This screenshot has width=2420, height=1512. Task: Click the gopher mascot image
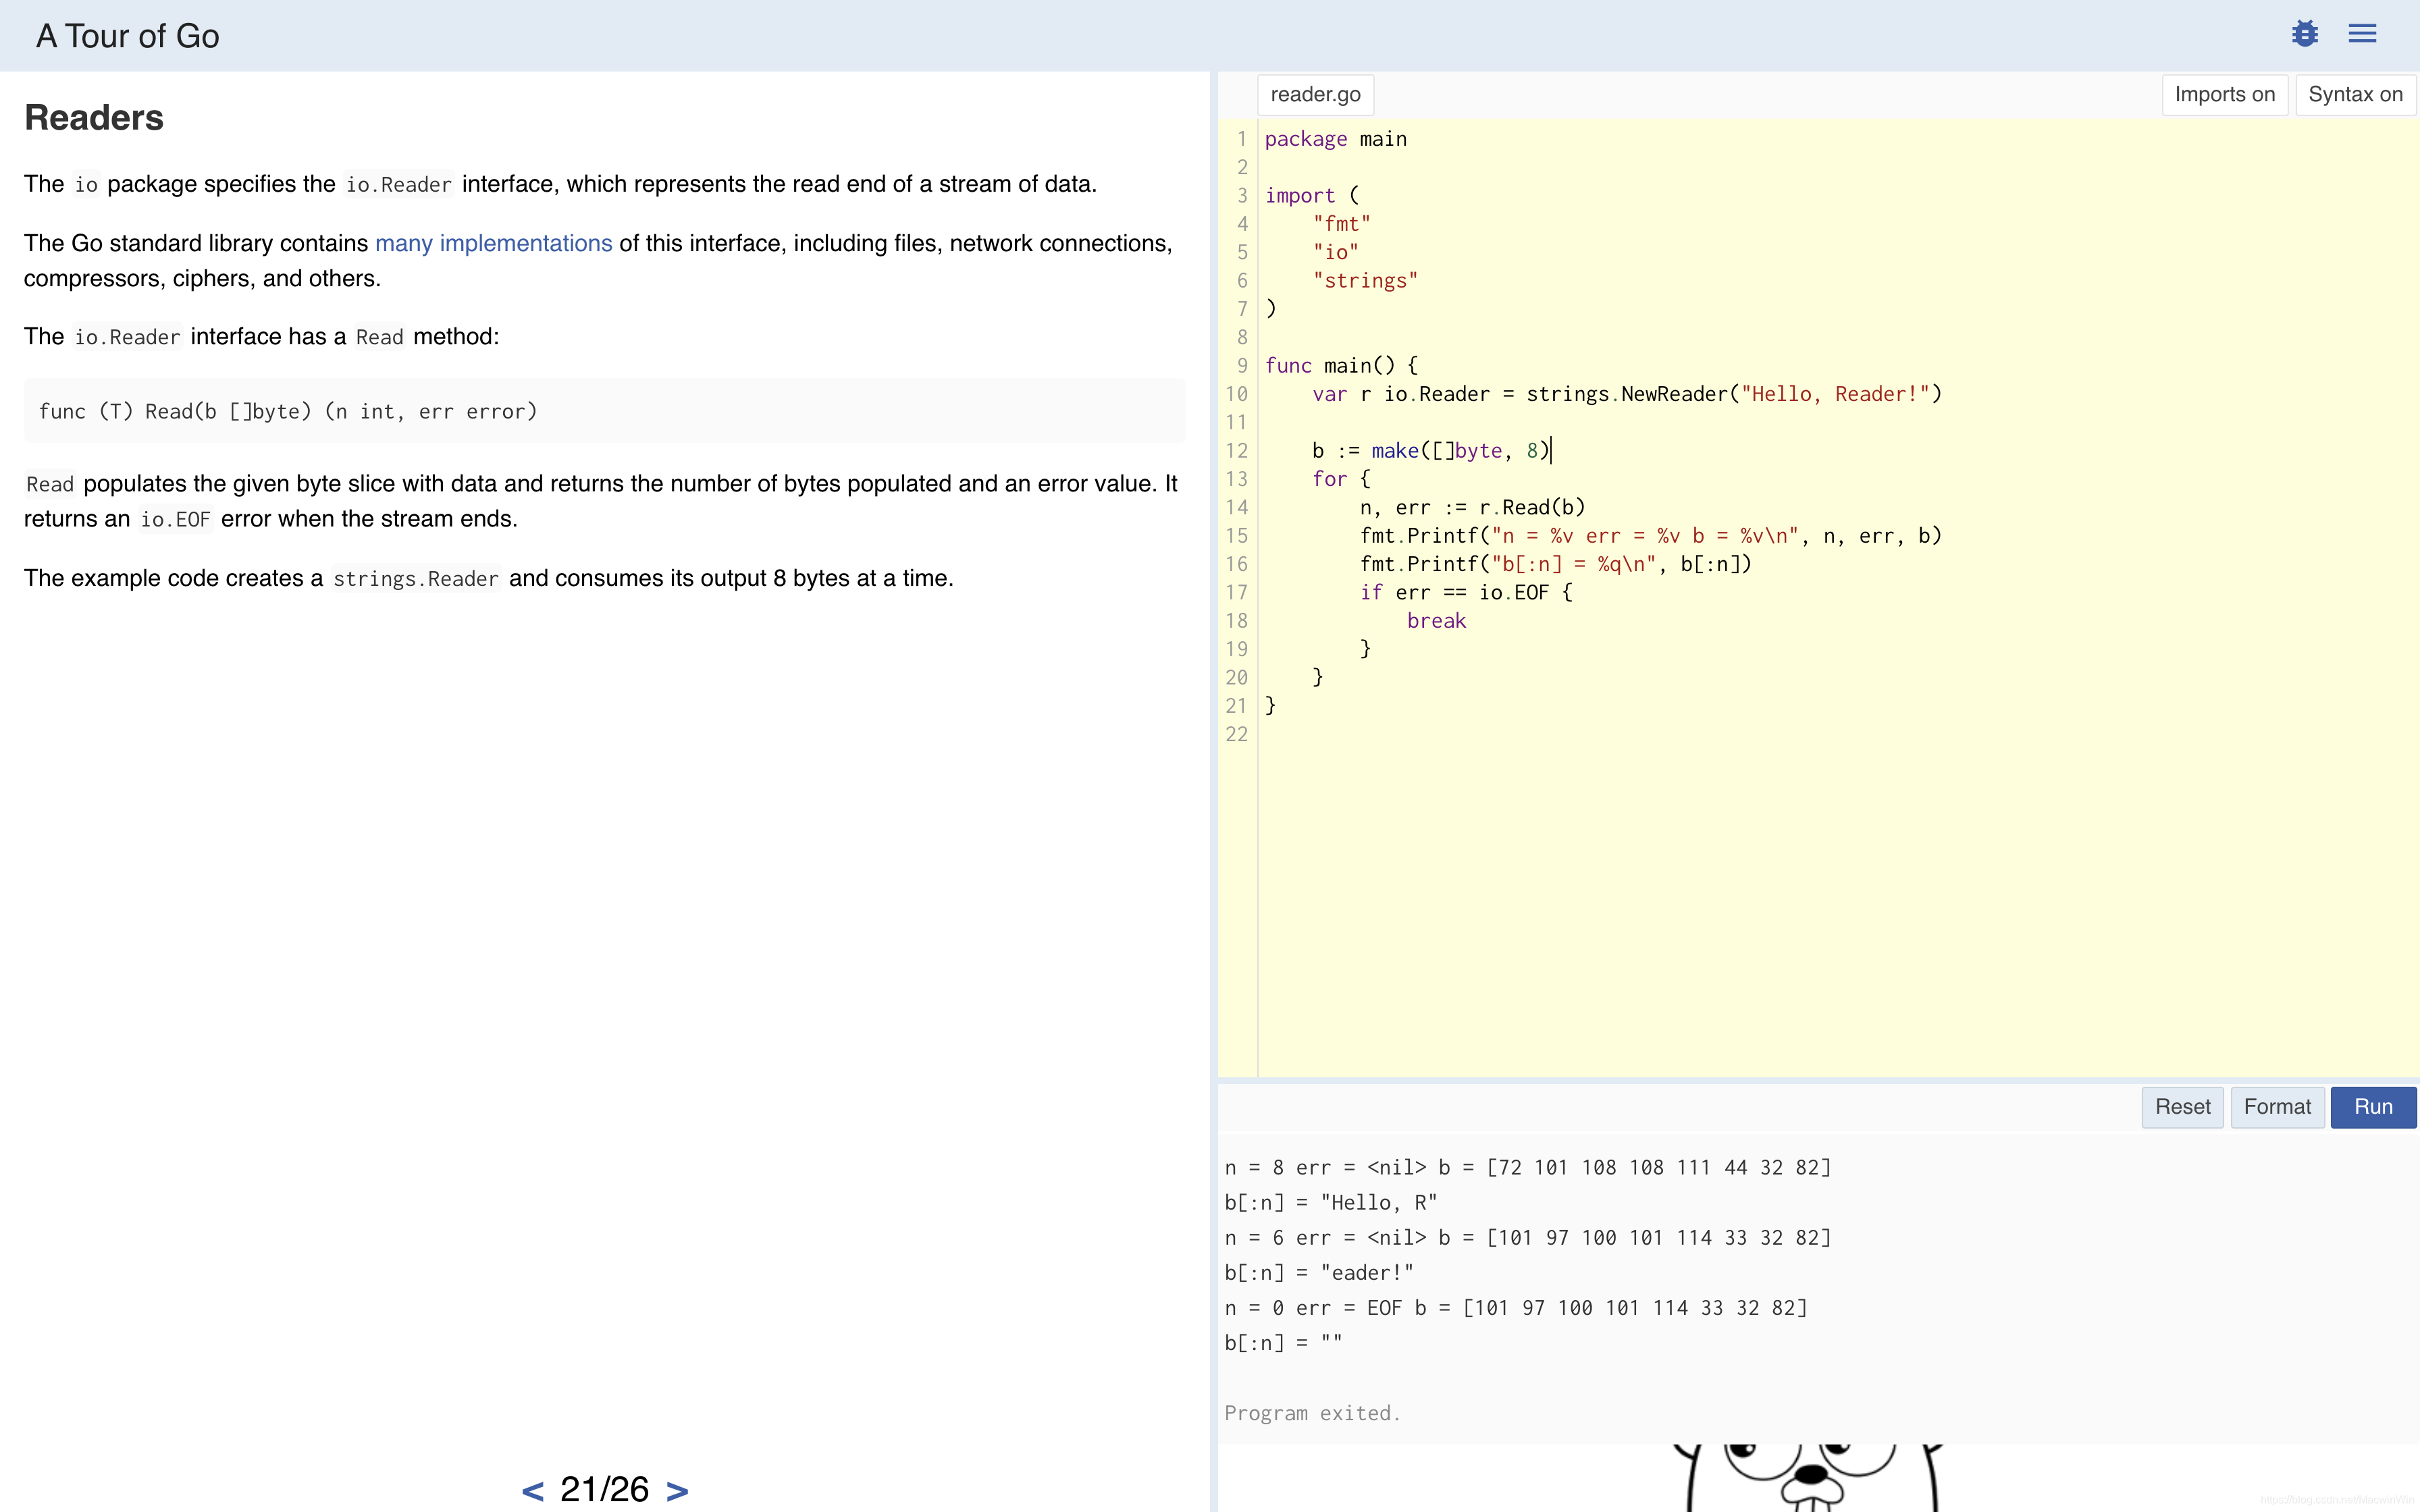pos(1808,1478)
